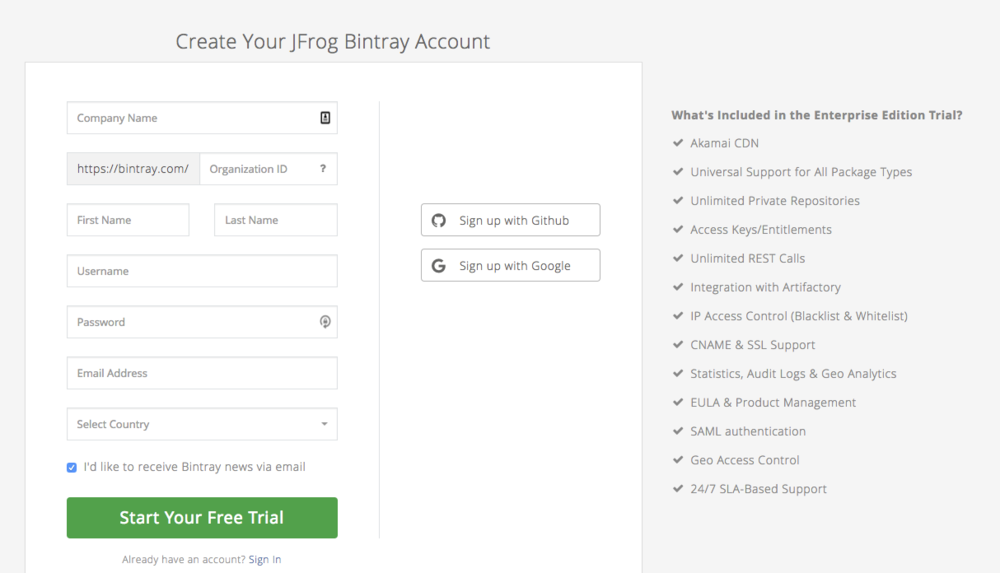Click the checkmark icon beside SAML authentication
1000x573 pixels.
678,431
